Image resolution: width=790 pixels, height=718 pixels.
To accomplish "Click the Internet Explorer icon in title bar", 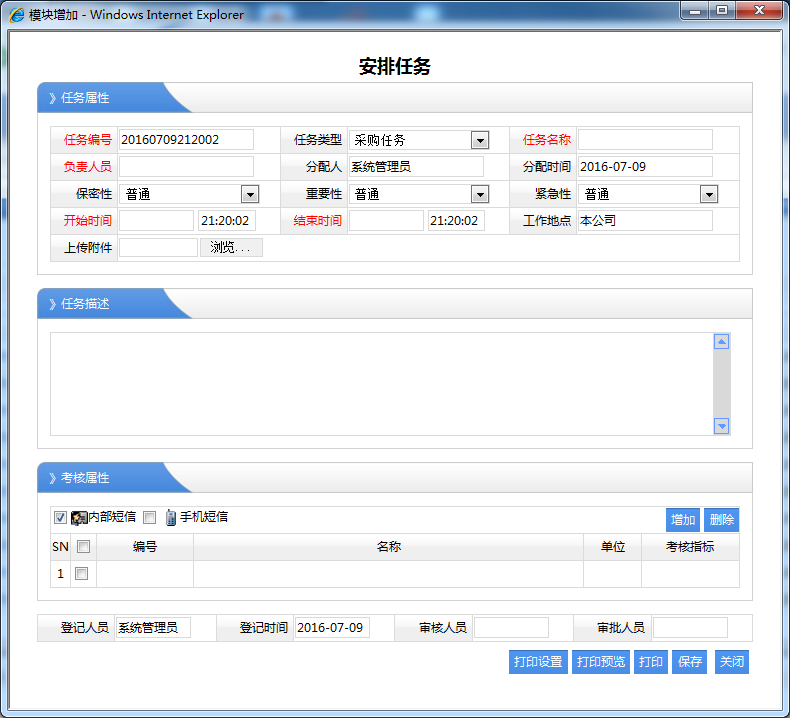I will click(x=17, y=15).
